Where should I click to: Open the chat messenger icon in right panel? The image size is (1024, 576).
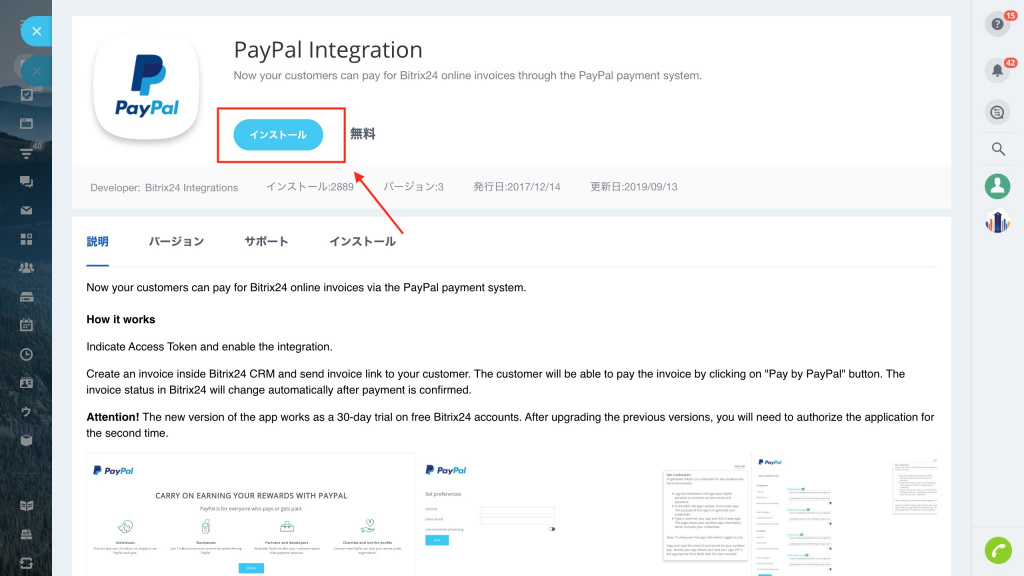[x=997, y=112]
